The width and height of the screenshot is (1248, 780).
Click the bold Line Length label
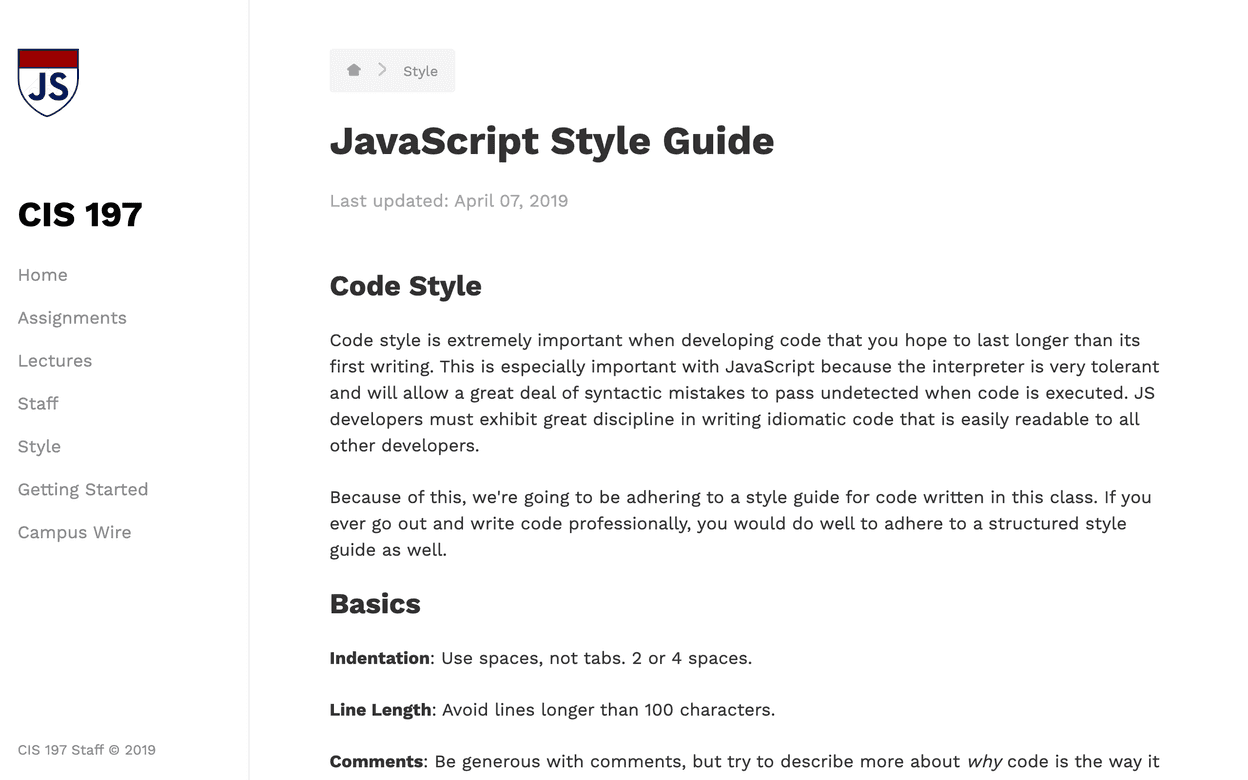click(x=381, y=710)
